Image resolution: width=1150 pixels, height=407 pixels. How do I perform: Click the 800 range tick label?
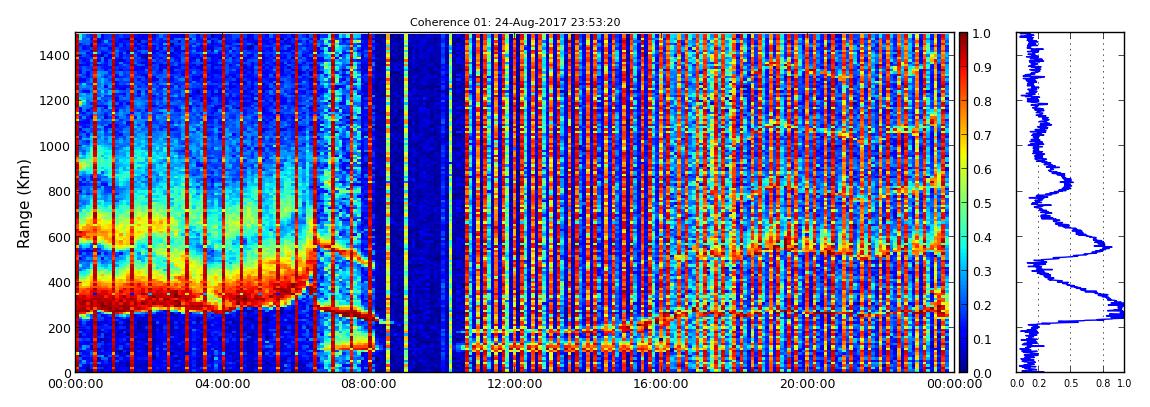coord(59,191)
